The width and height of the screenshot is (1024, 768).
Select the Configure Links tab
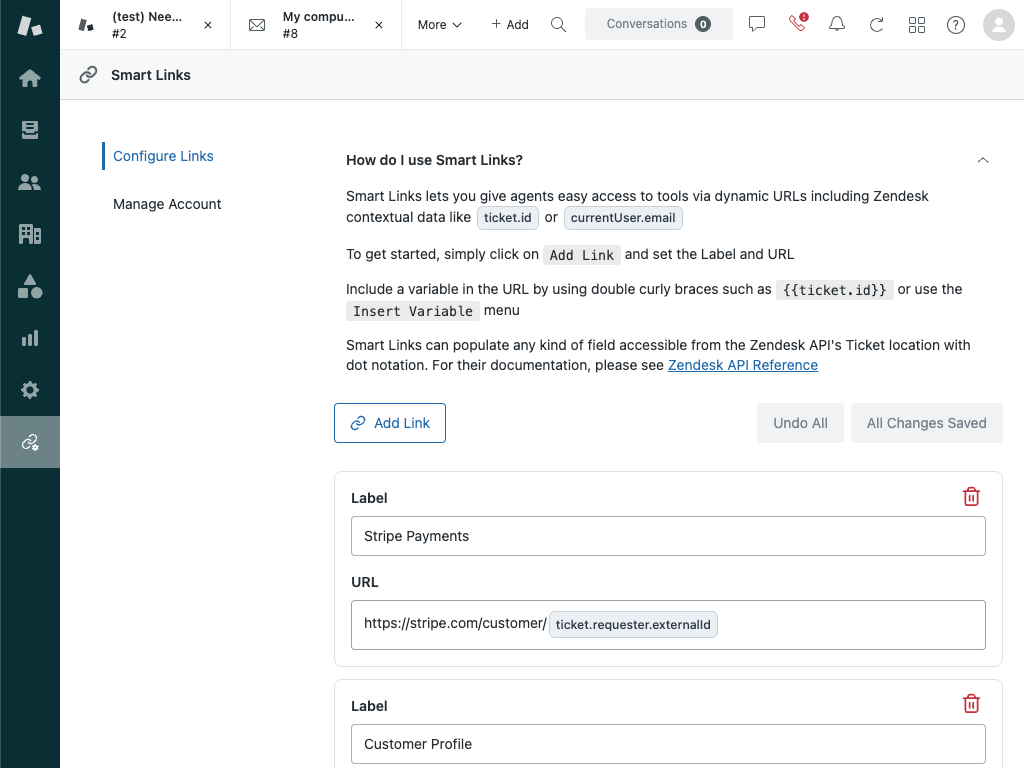click(163, 156)
